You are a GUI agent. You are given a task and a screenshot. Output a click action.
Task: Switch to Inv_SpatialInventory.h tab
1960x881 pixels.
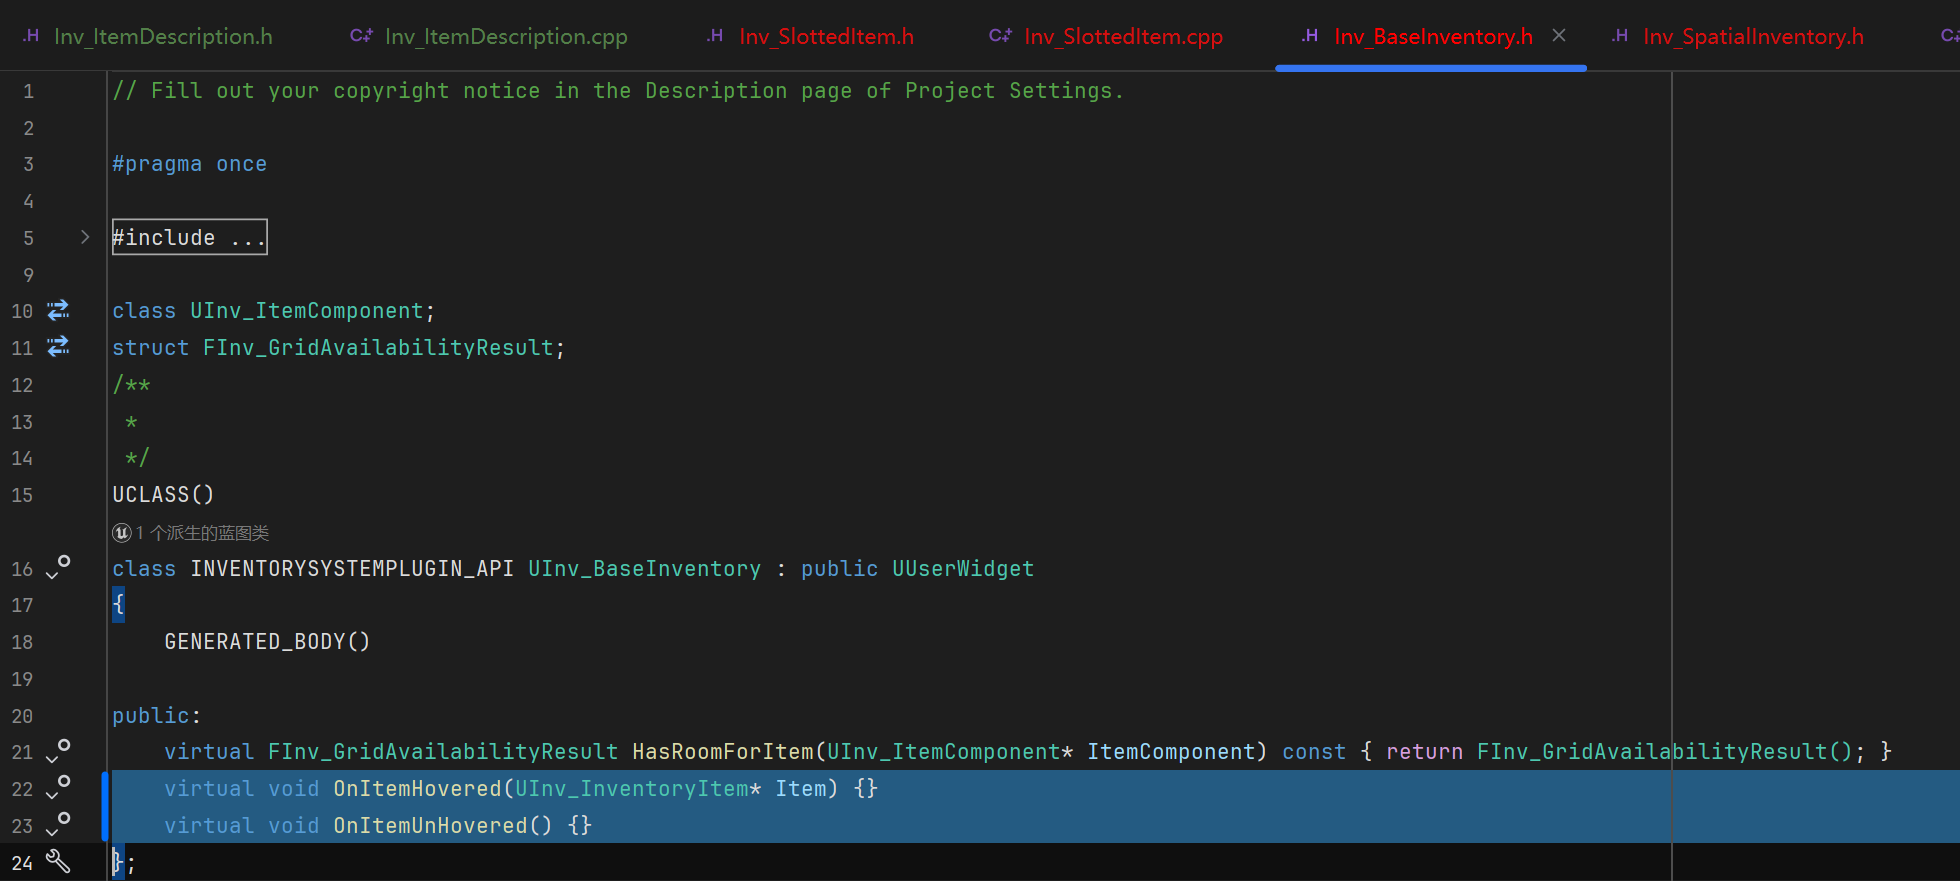point(1753,37)
